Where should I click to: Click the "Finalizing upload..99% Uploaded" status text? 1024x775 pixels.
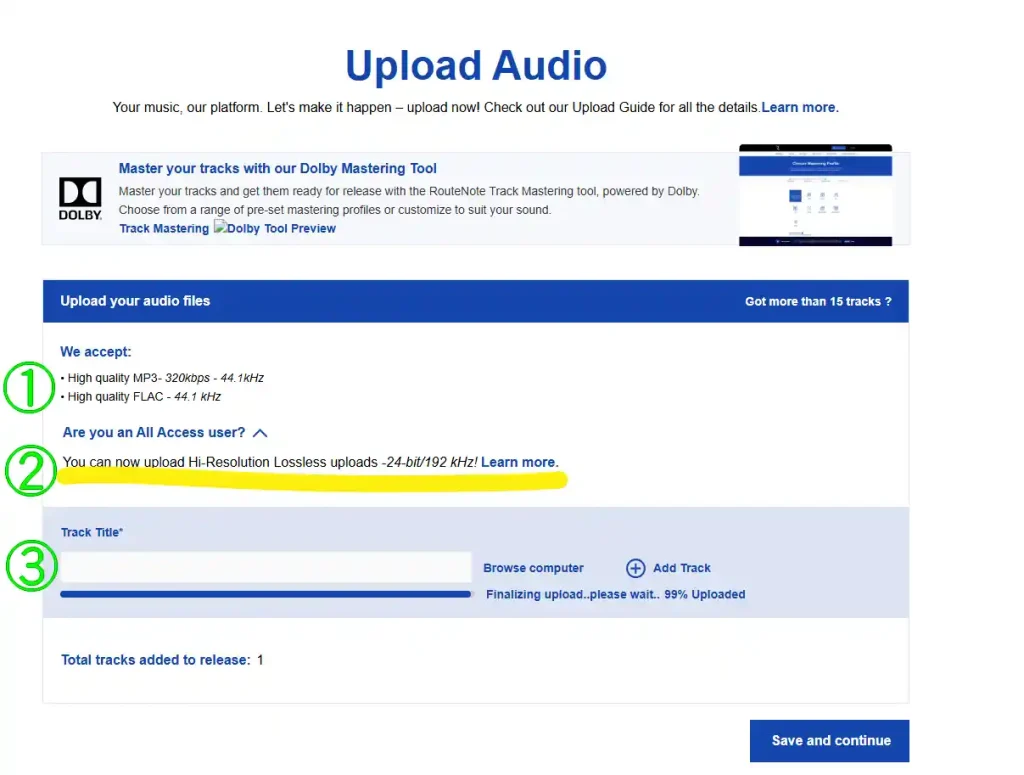[615, 594]
